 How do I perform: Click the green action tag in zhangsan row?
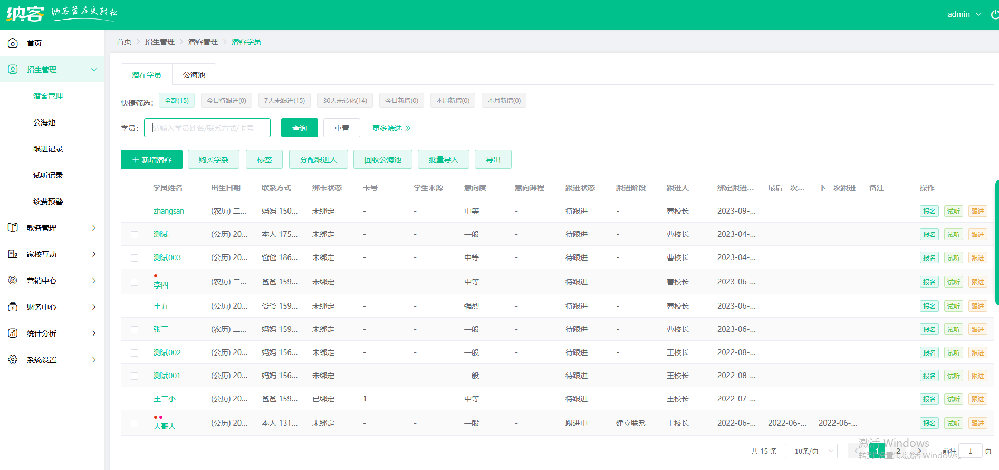pos(930,211)
